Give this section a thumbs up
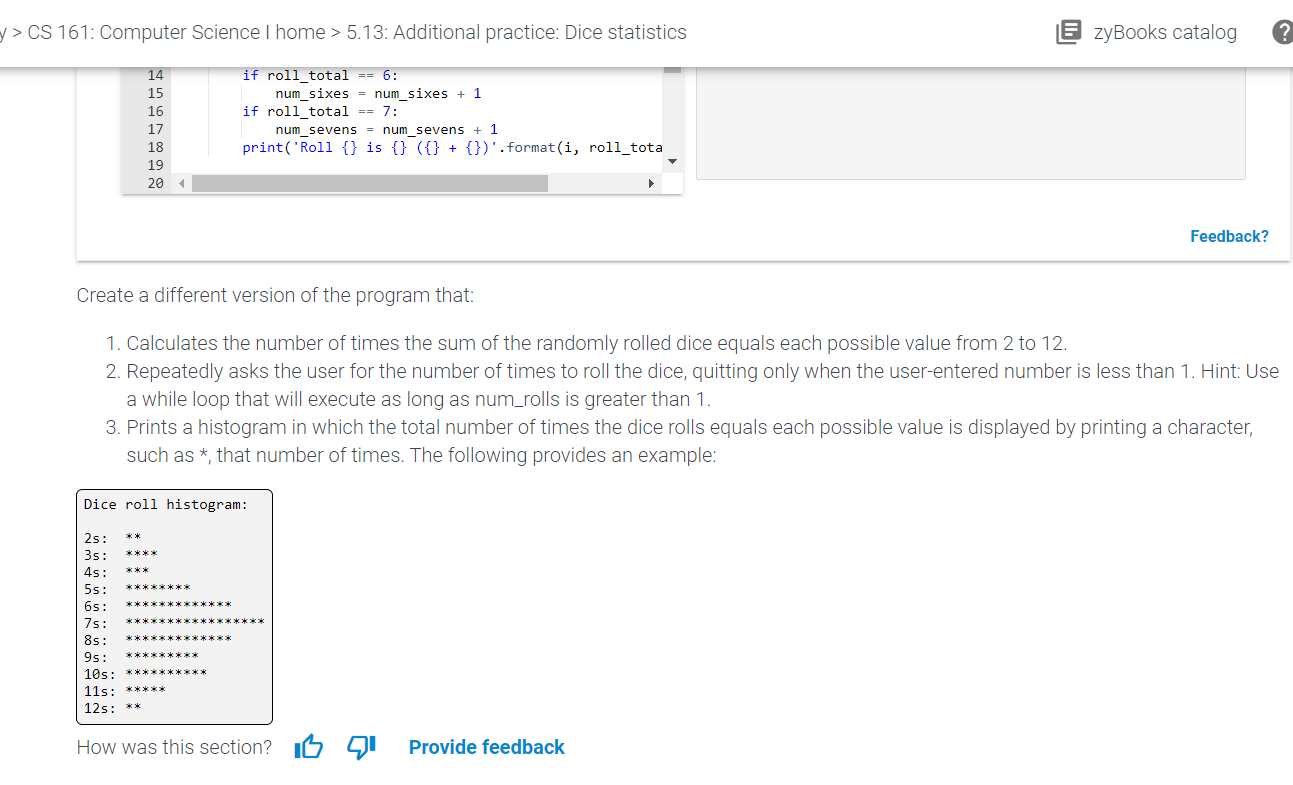This screenshot has height=785, width=1293. tap(309, 746)
